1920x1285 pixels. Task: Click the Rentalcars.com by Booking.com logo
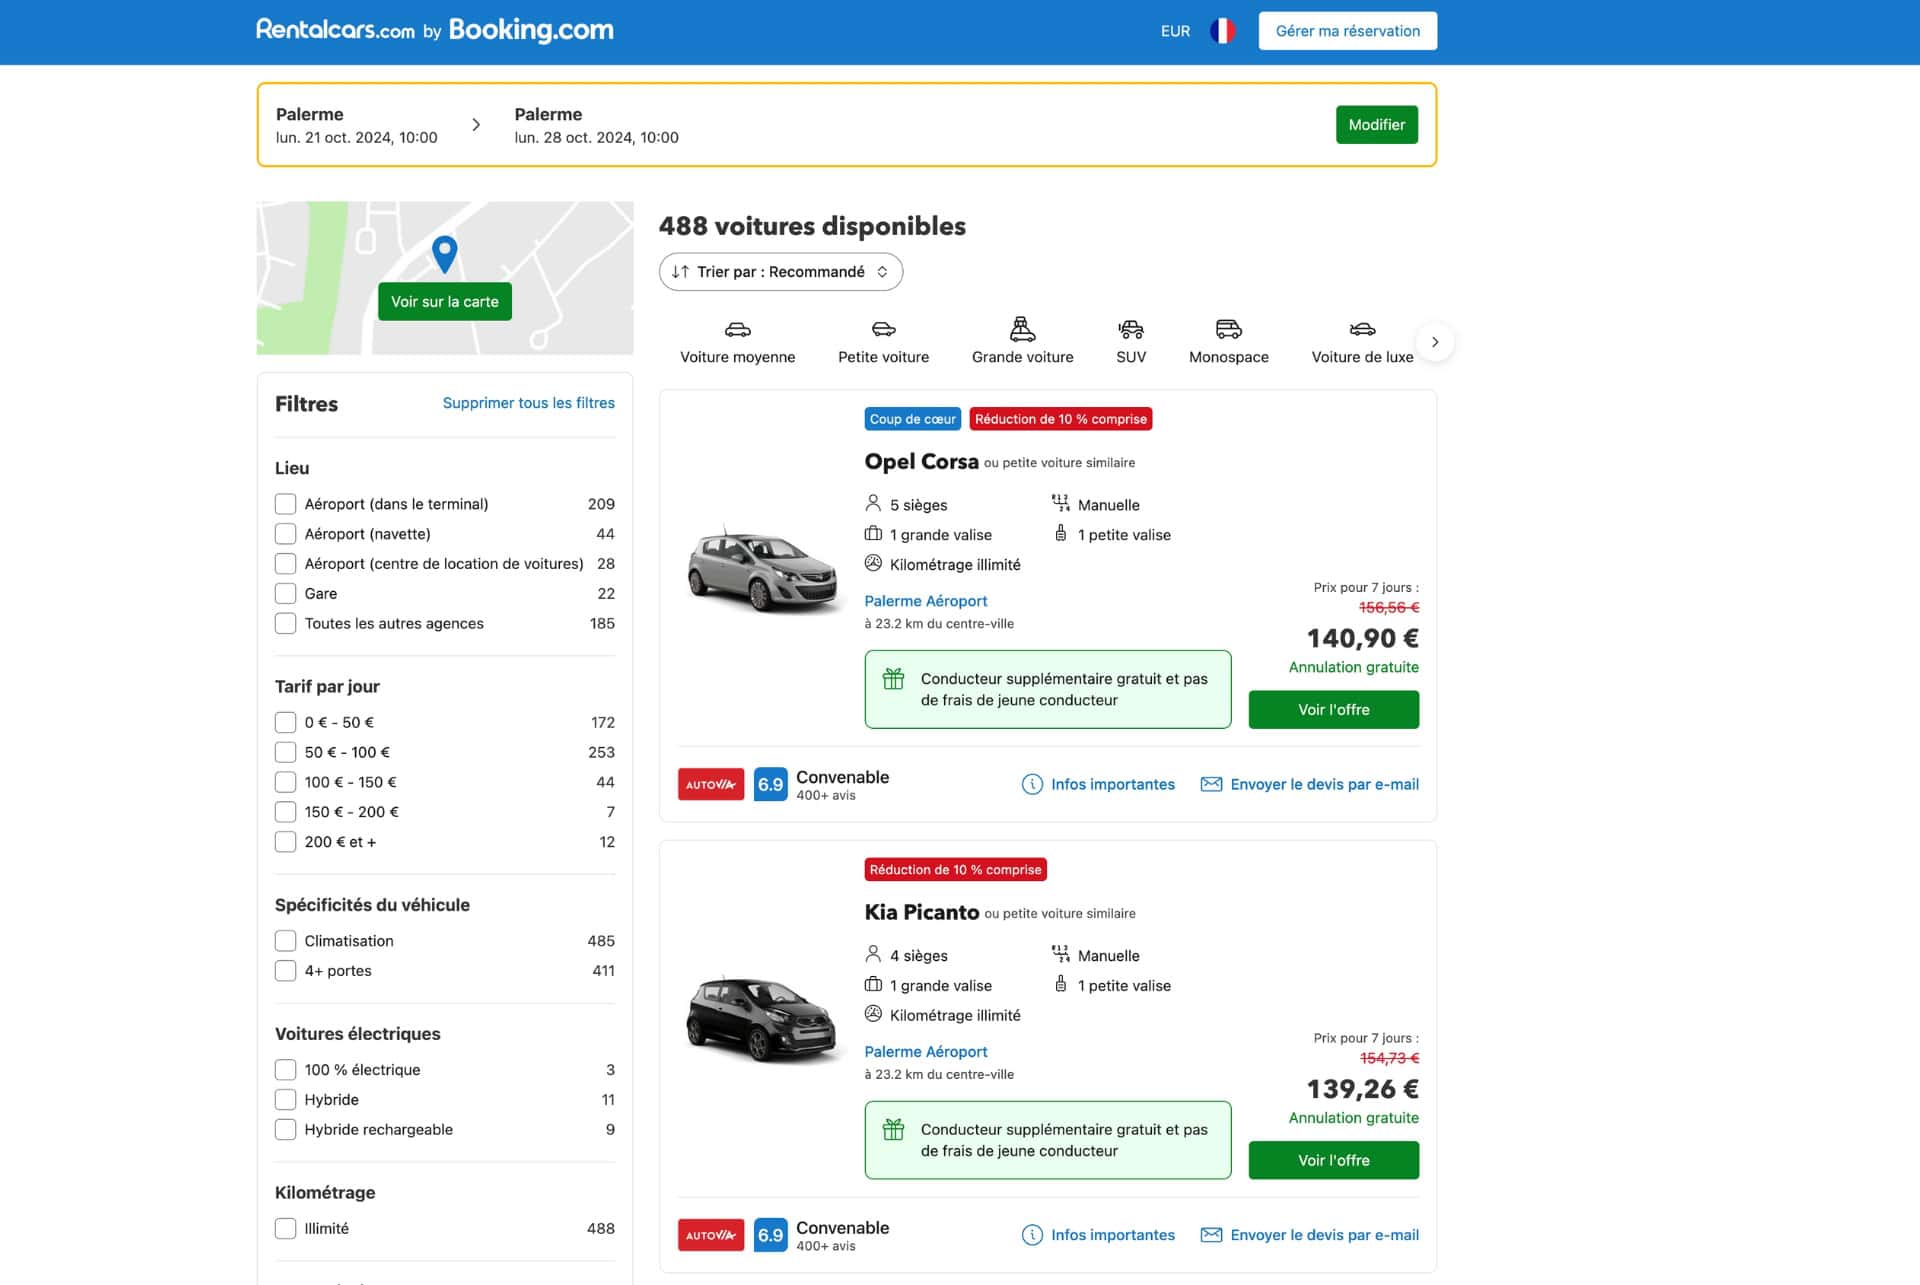pyautogui.click(x=435, y=30)
